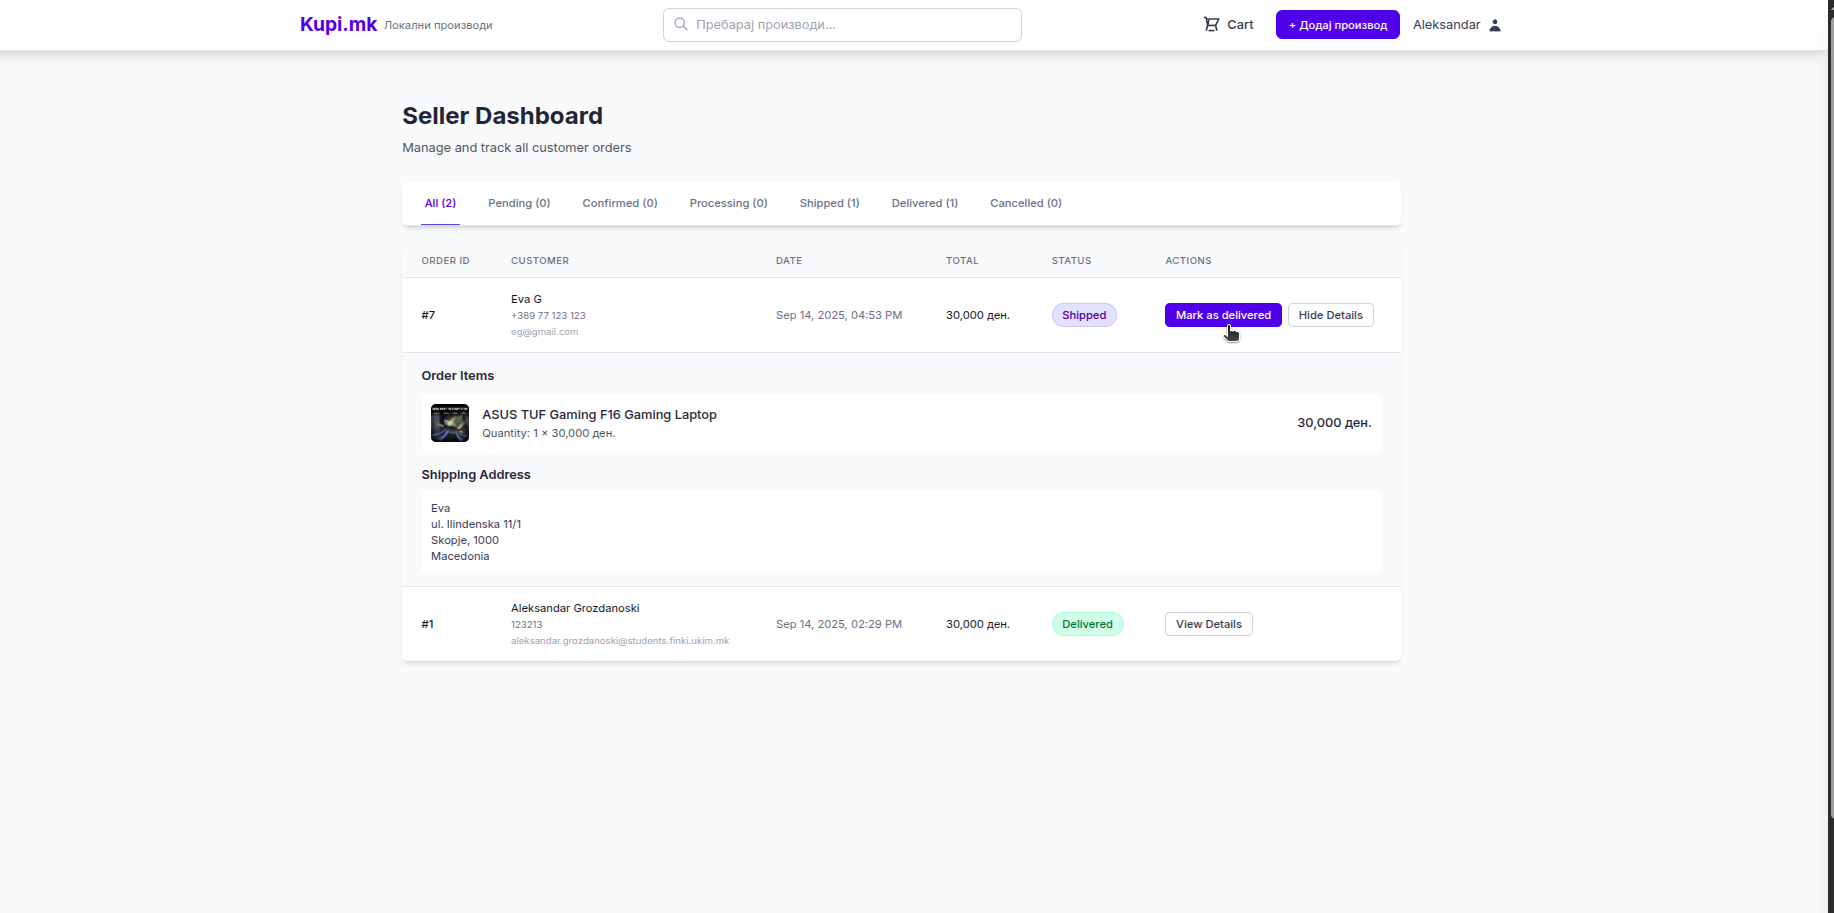
Task: Select the Processing orders tab
Action: click(x=728, y=203)
